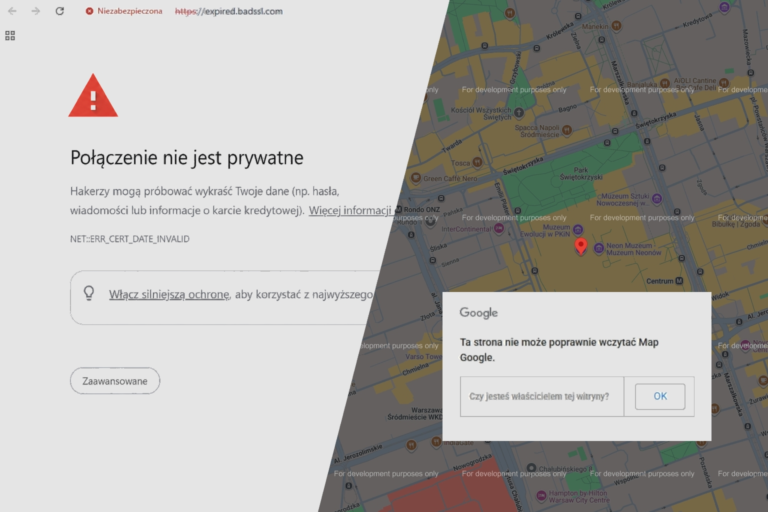
Task: Click the browser forward arrow
Action: [x=36, y=11]
